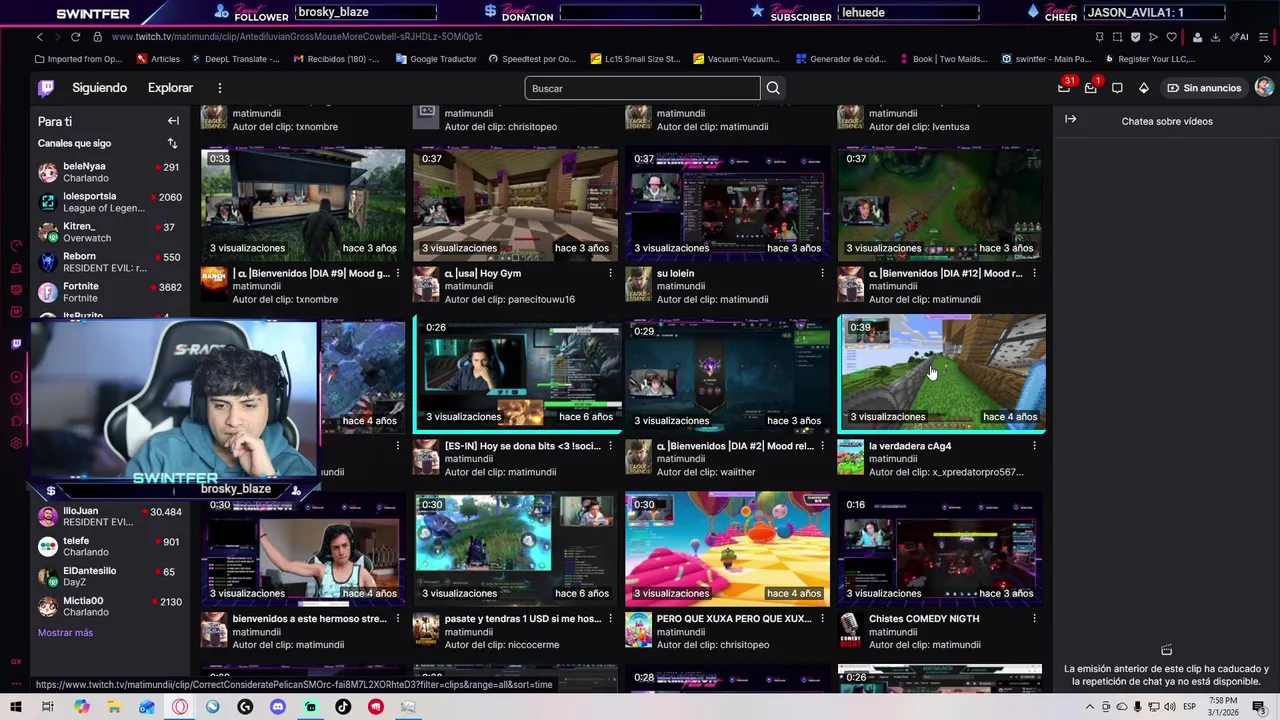Open volume control in system tray
The image size is (1280, 720).
[1169, 707]
